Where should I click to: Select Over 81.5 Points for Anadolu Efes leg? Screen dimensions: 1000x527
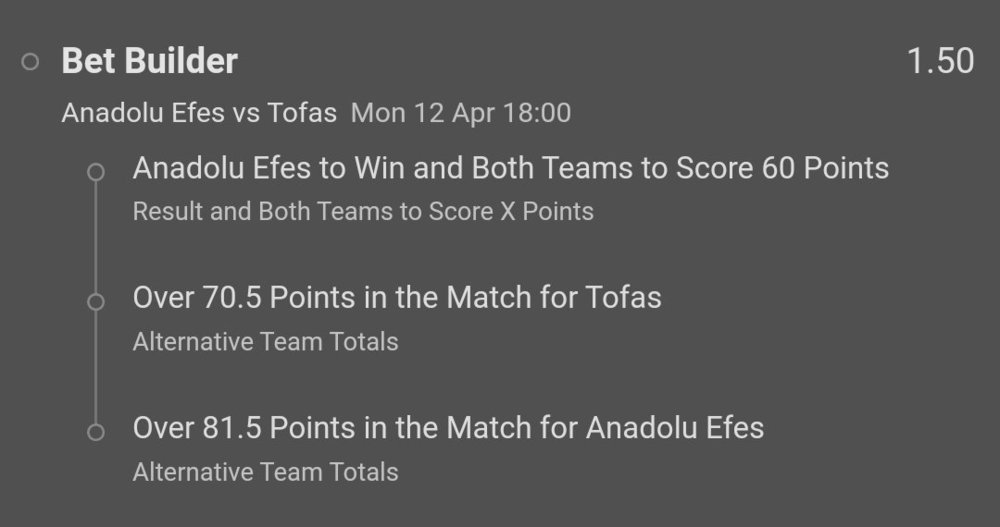coord(448,428)
